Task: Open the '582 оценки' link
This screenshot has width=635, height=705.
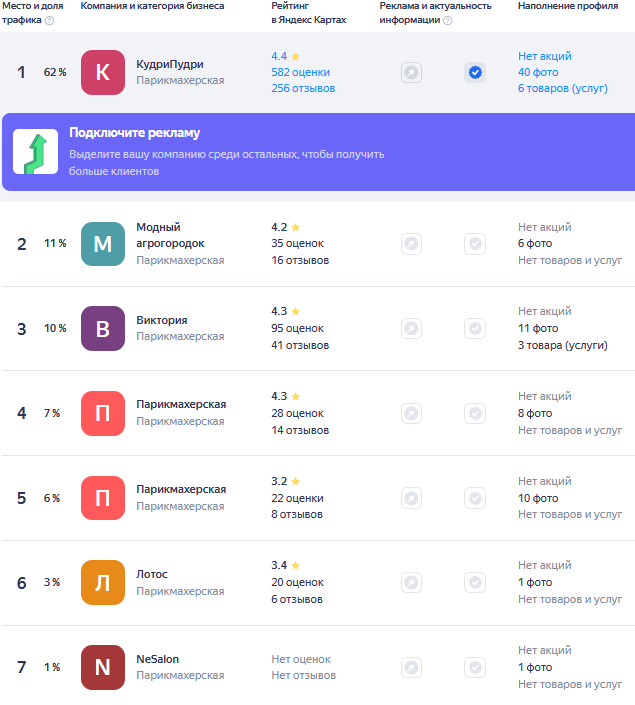Action: (300, 72)
